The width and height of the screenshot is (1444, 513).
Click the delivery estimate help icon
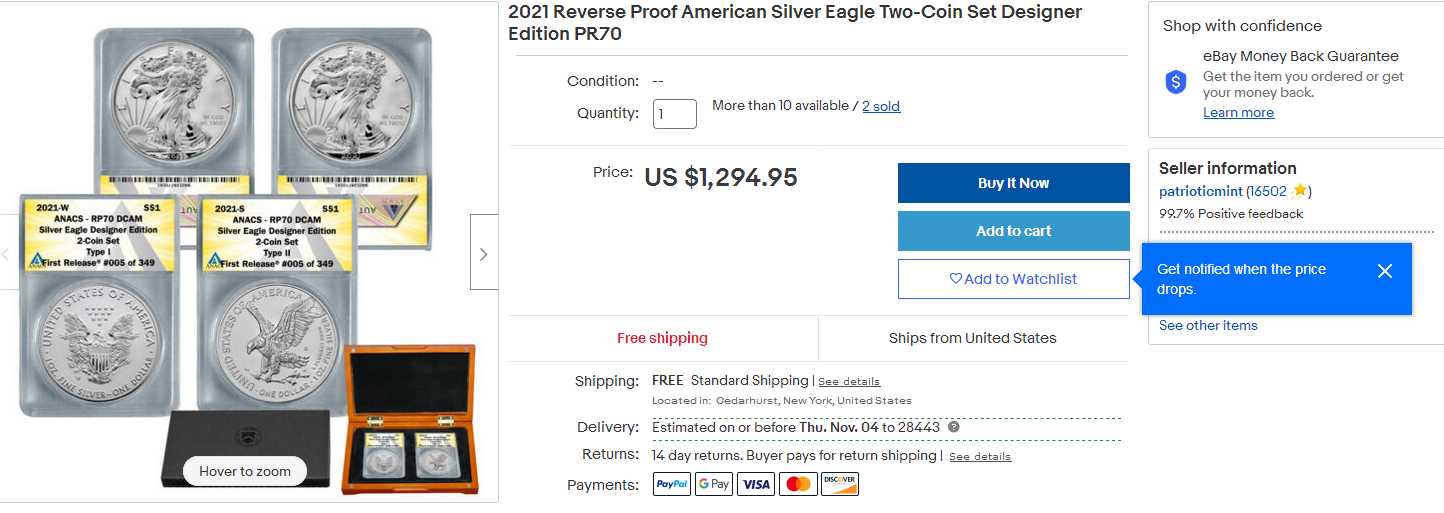tap(953, 427)
